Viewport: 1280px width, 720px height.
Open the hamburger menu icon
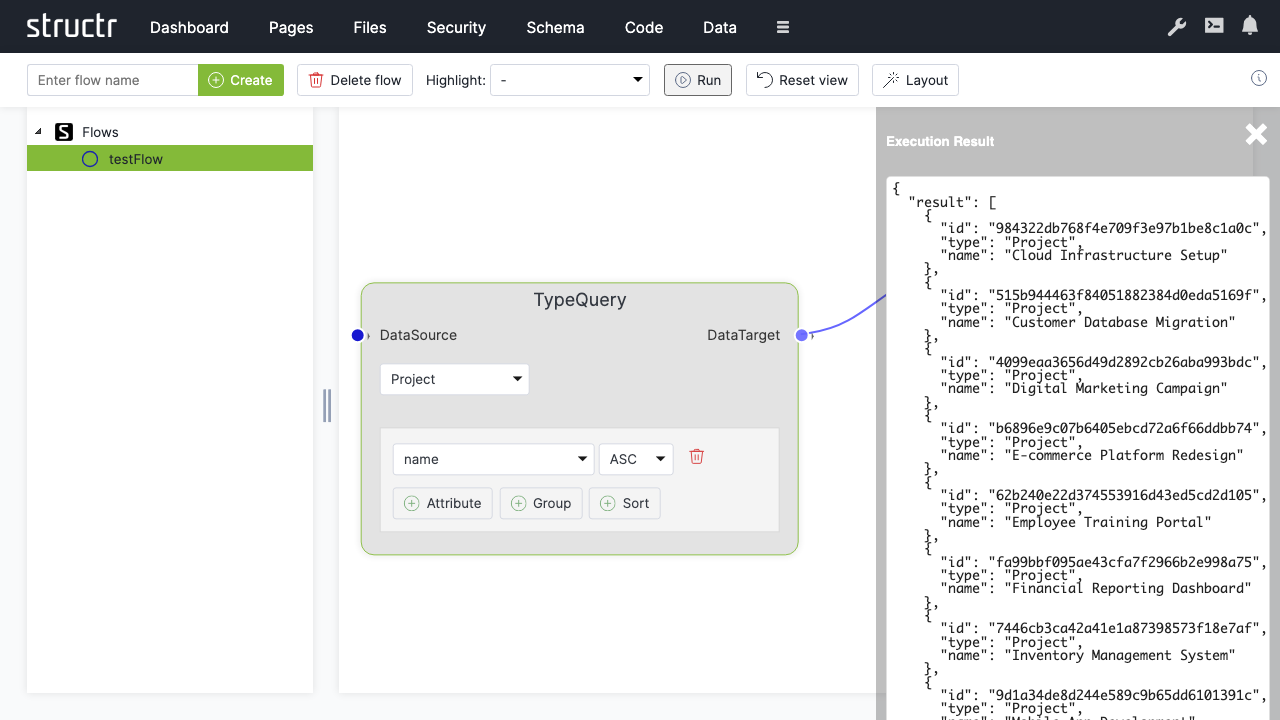click(x=783, y=27)
